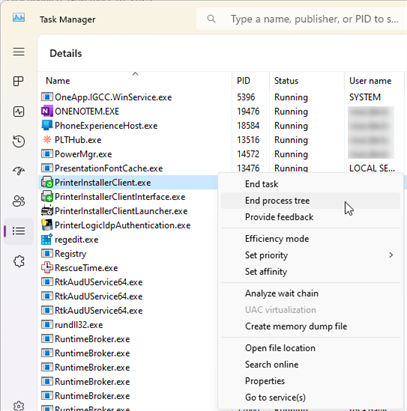Click the PLTHub.exe orange icon
This screenshot has width=407, height=411.
pyautogui.click(x=47, y=140)
